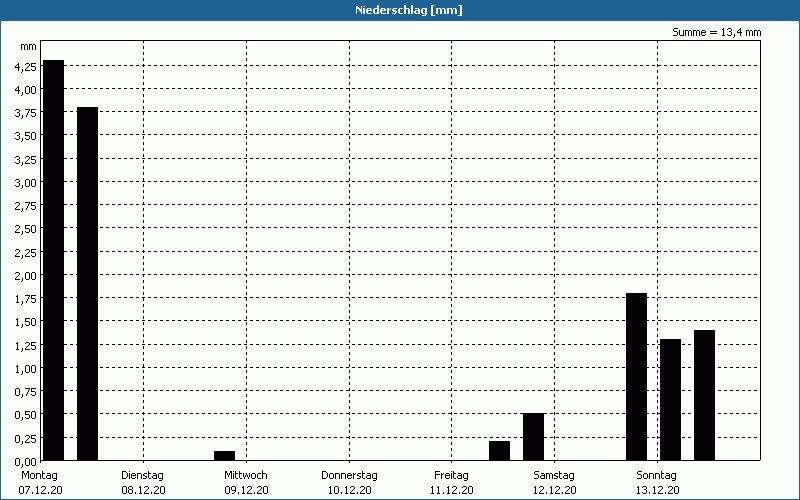
Task: Click the '1,75' y-axis value
Action: point(26,299)
